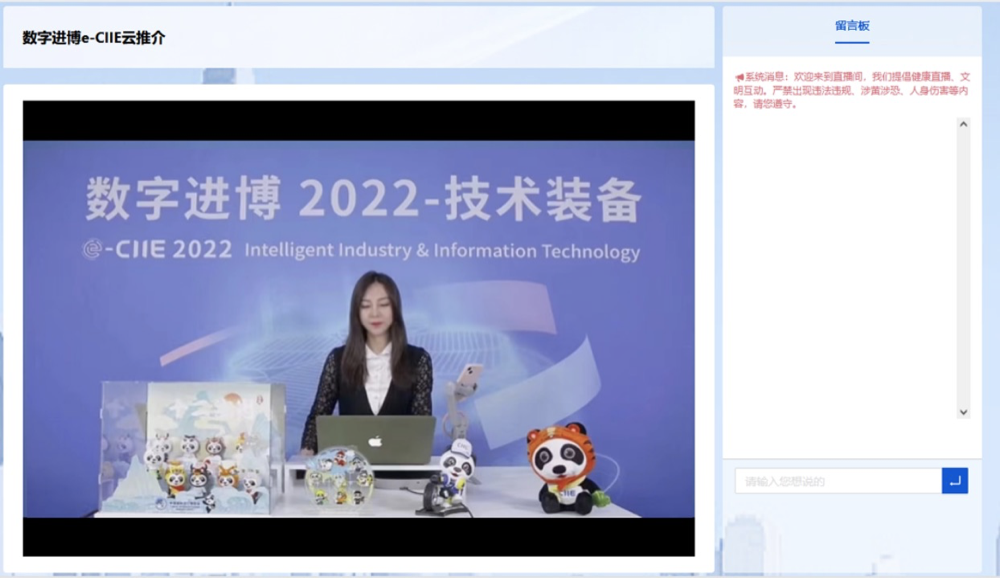Open the 留言板 tab
This screenshot has width=1000, height=578.
[x=852, y=26]
